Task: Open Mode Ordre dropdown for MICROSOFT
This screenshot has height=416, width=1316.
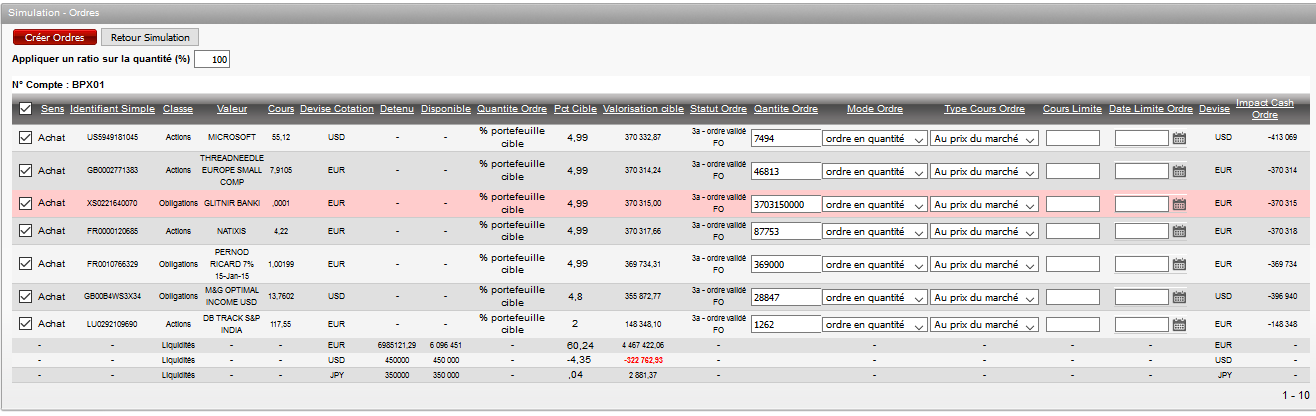Action: 874,139
